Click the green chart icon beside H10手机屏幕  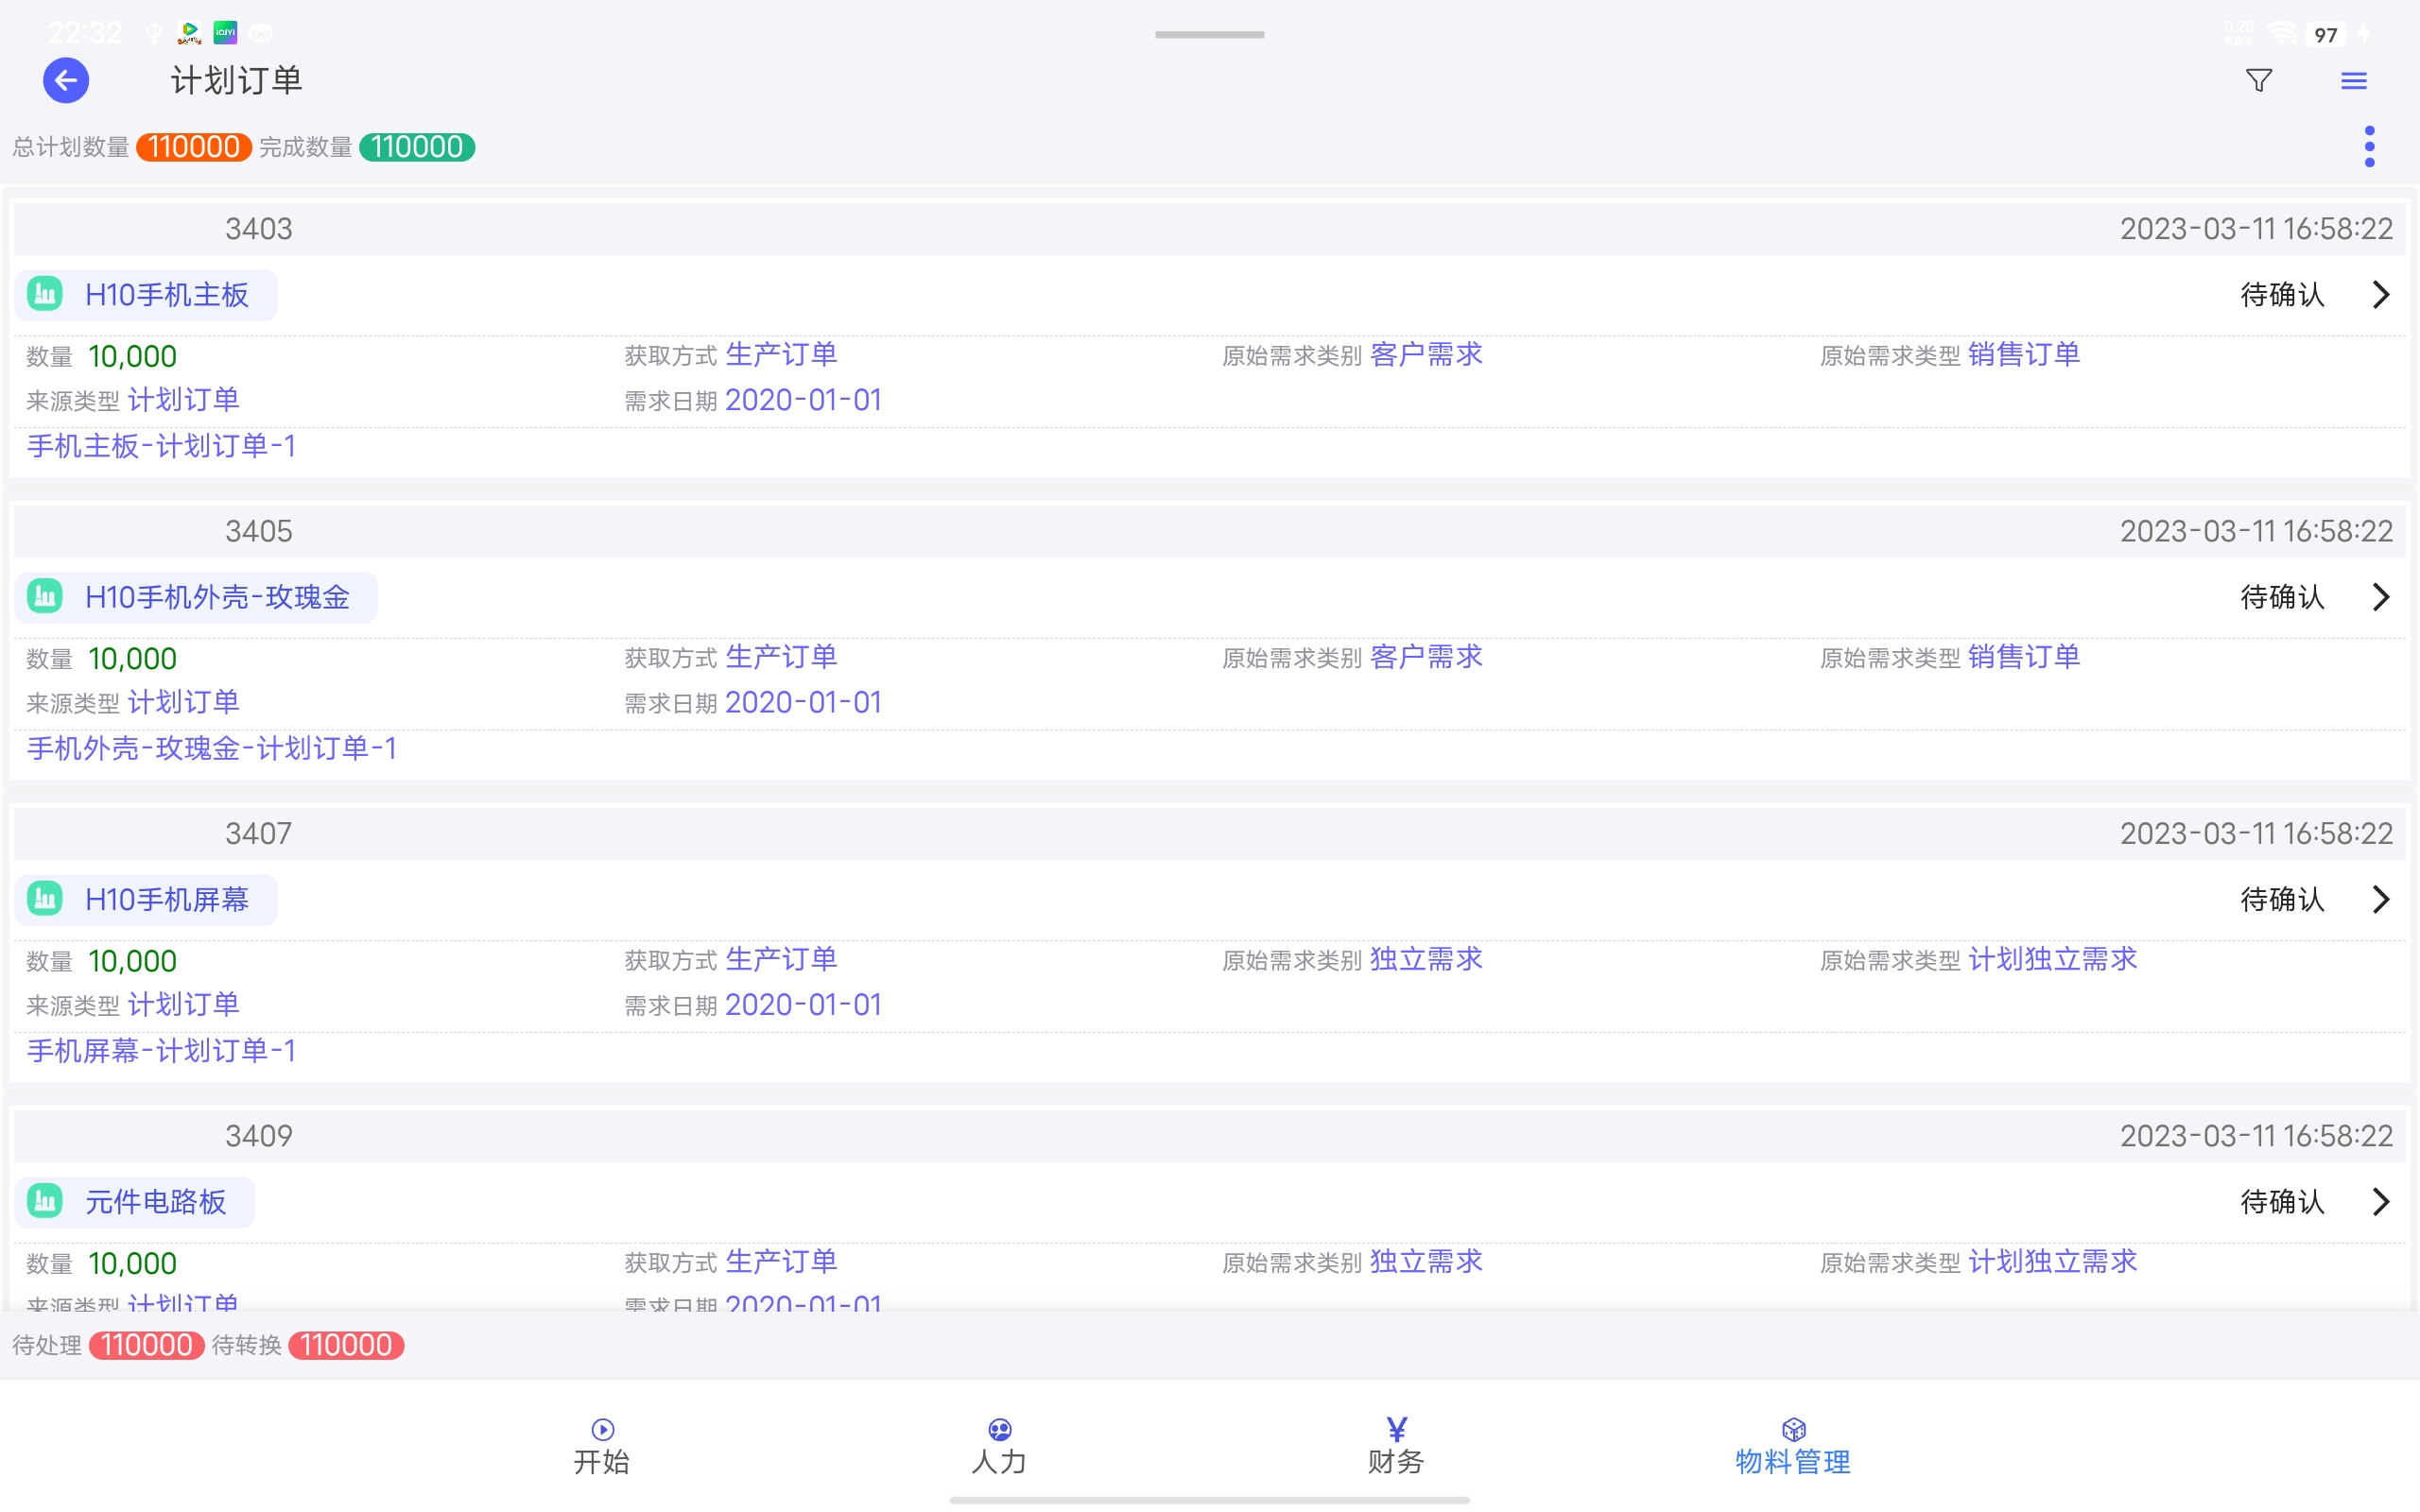pyautogui.click(x=45, y=899)
